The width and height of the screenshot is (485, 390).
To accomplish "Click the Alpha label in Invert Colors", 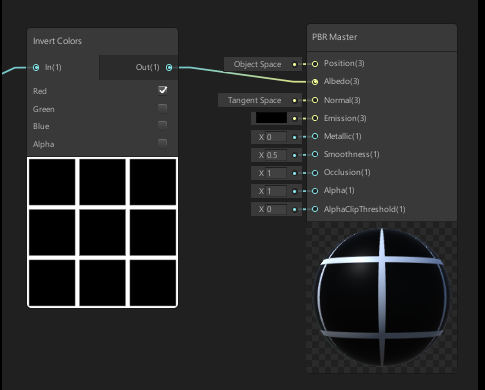I will coord(44,144).
